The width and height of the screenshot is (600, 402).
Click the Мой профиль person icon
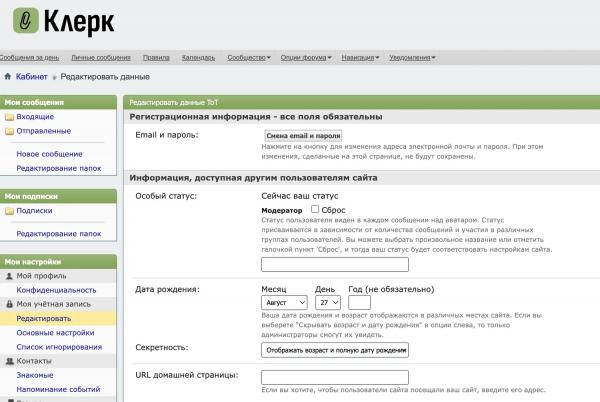point(10,276)
